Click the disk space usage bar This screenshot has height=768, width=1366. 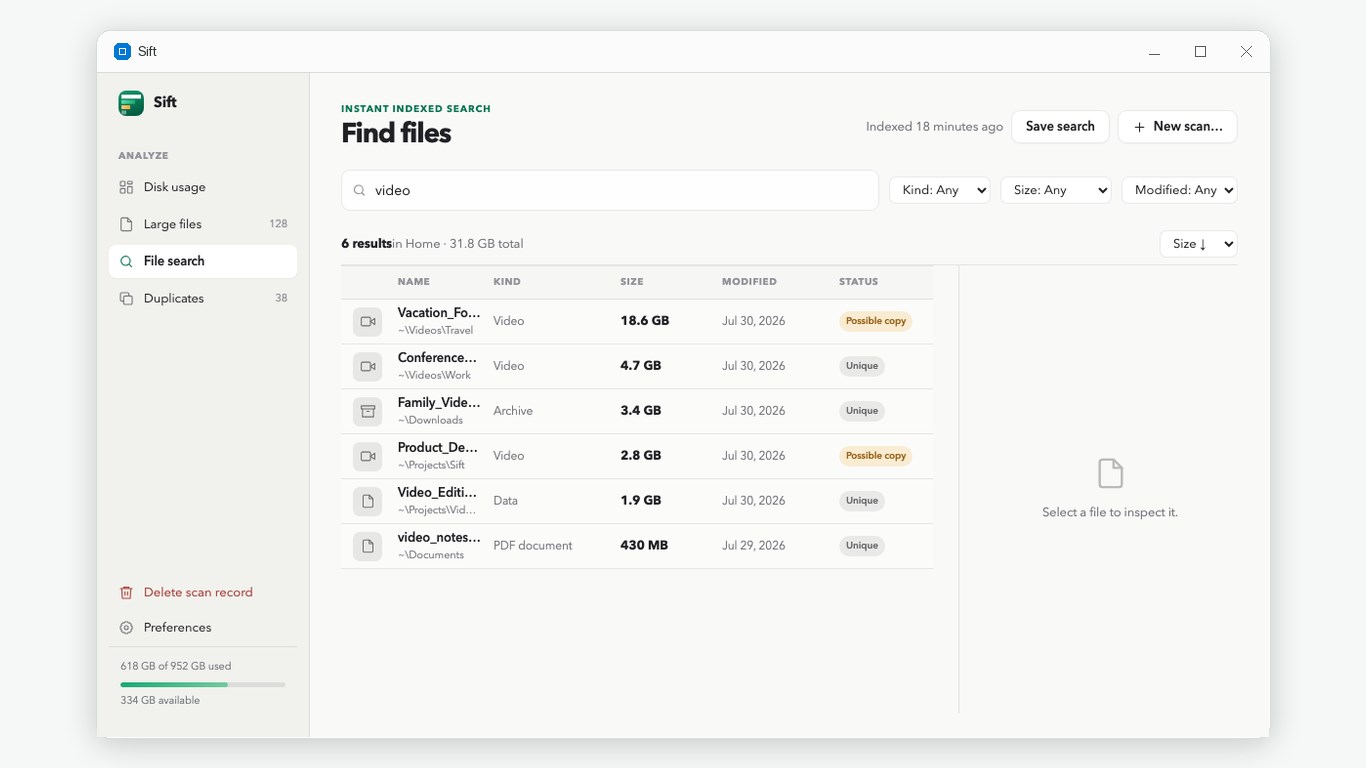pos(203,685)
